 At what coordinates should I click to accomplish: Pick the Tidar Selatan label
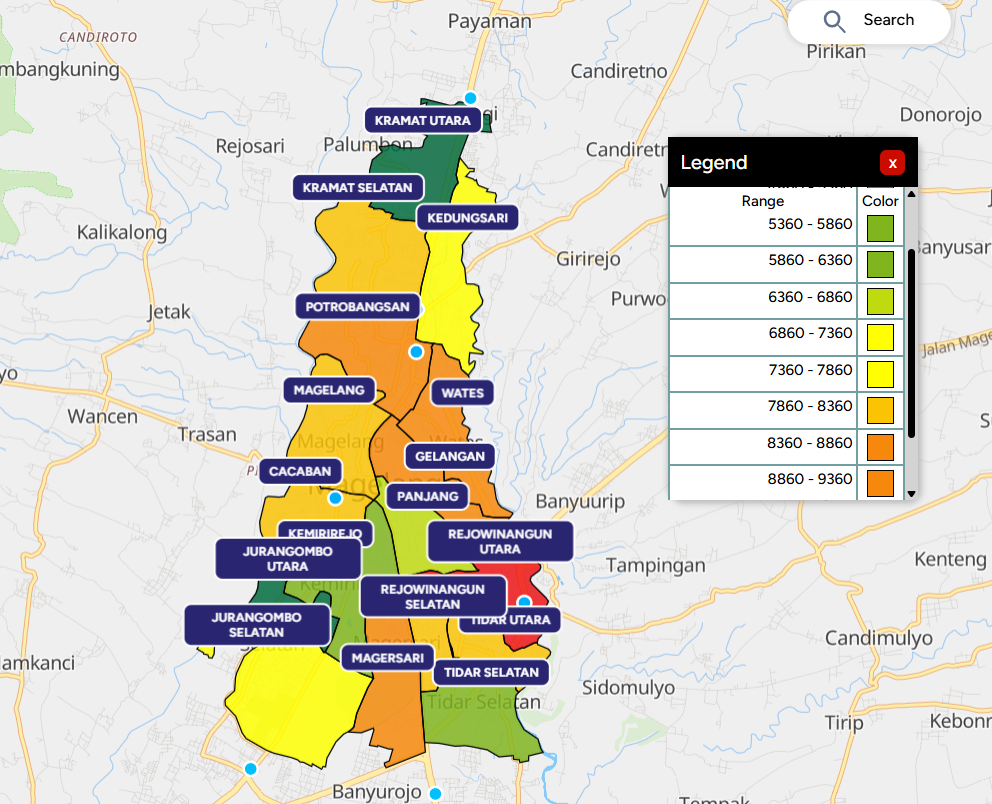[491, 672]
